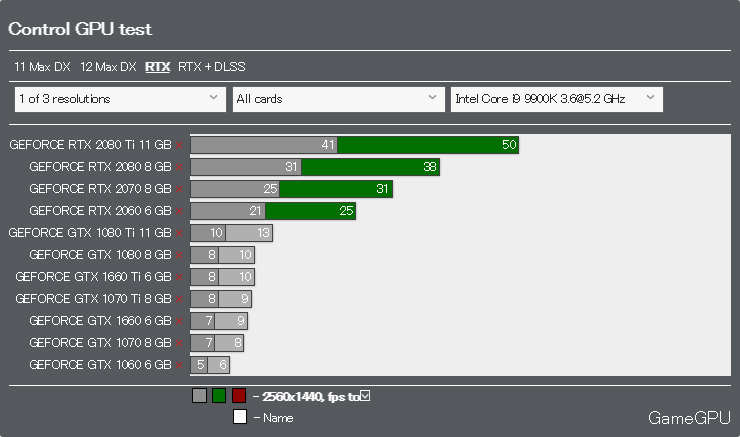
Task: Remove GEFORCE GTX 1080 Ti 11 GB row
Action: pos(179,233)
